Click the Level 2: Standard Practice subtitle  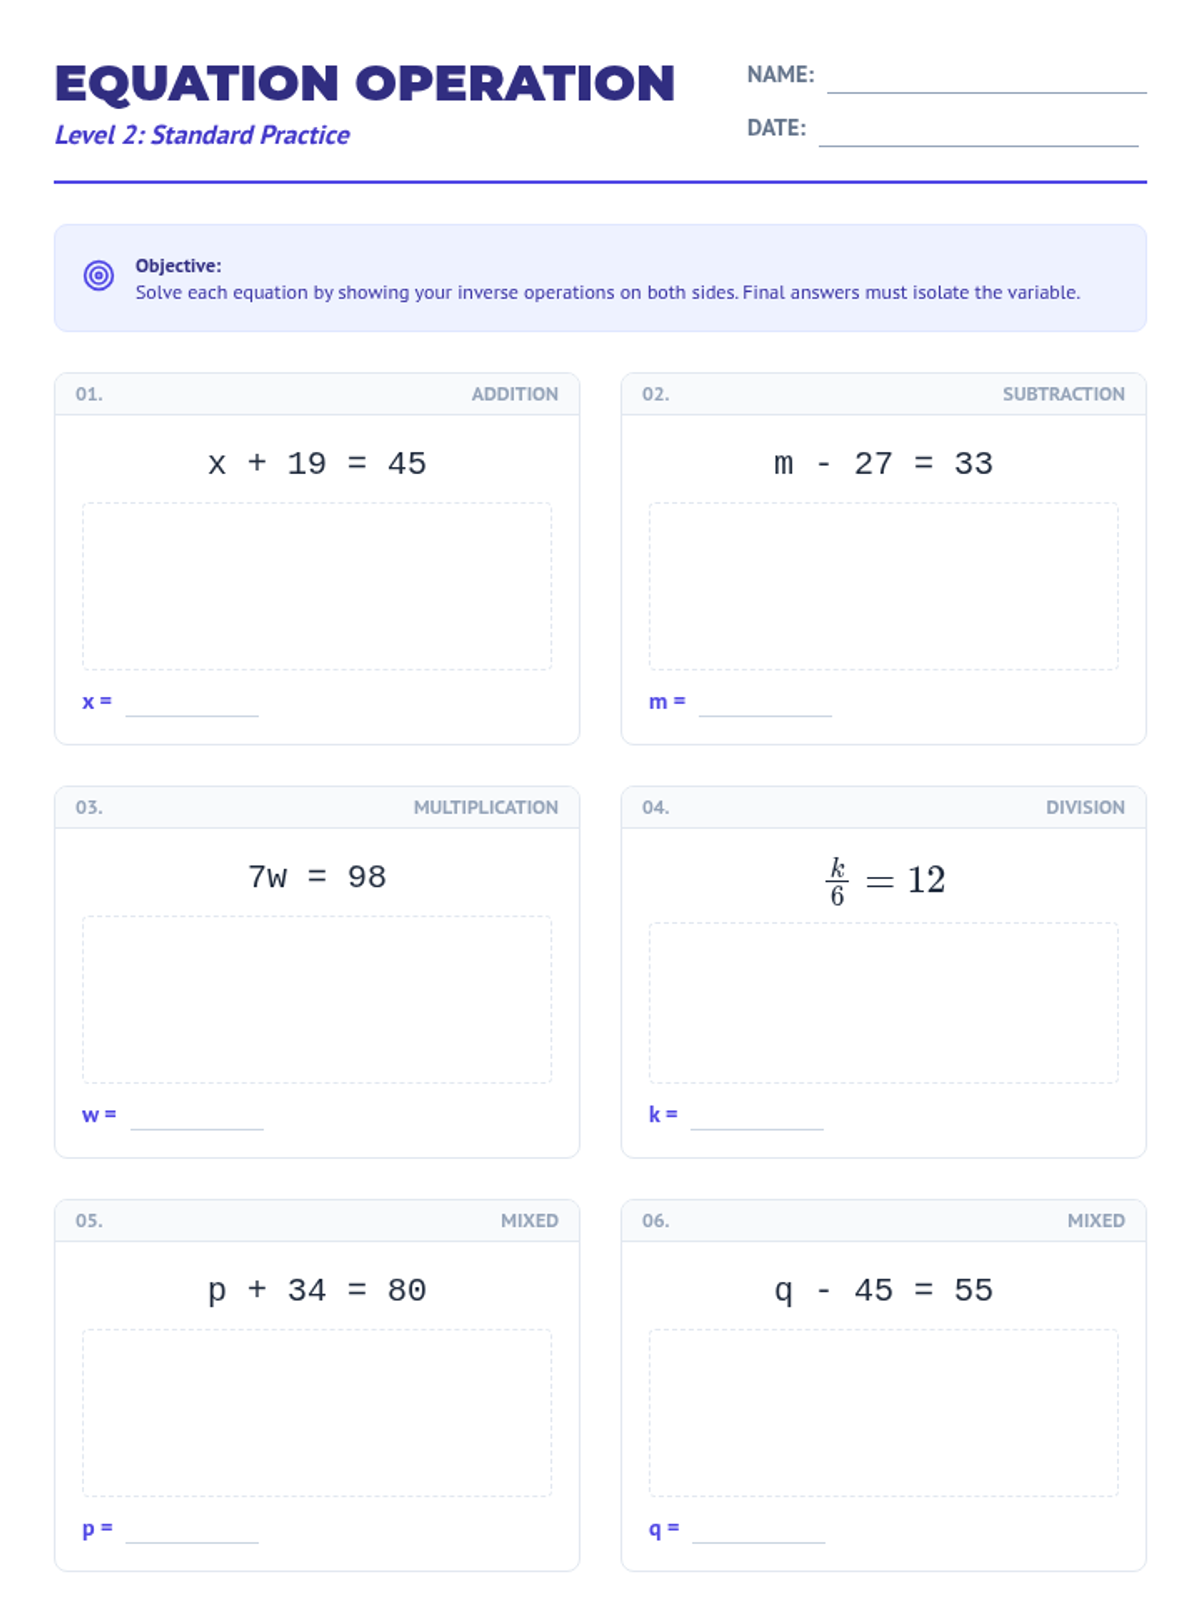pos(202,135)
